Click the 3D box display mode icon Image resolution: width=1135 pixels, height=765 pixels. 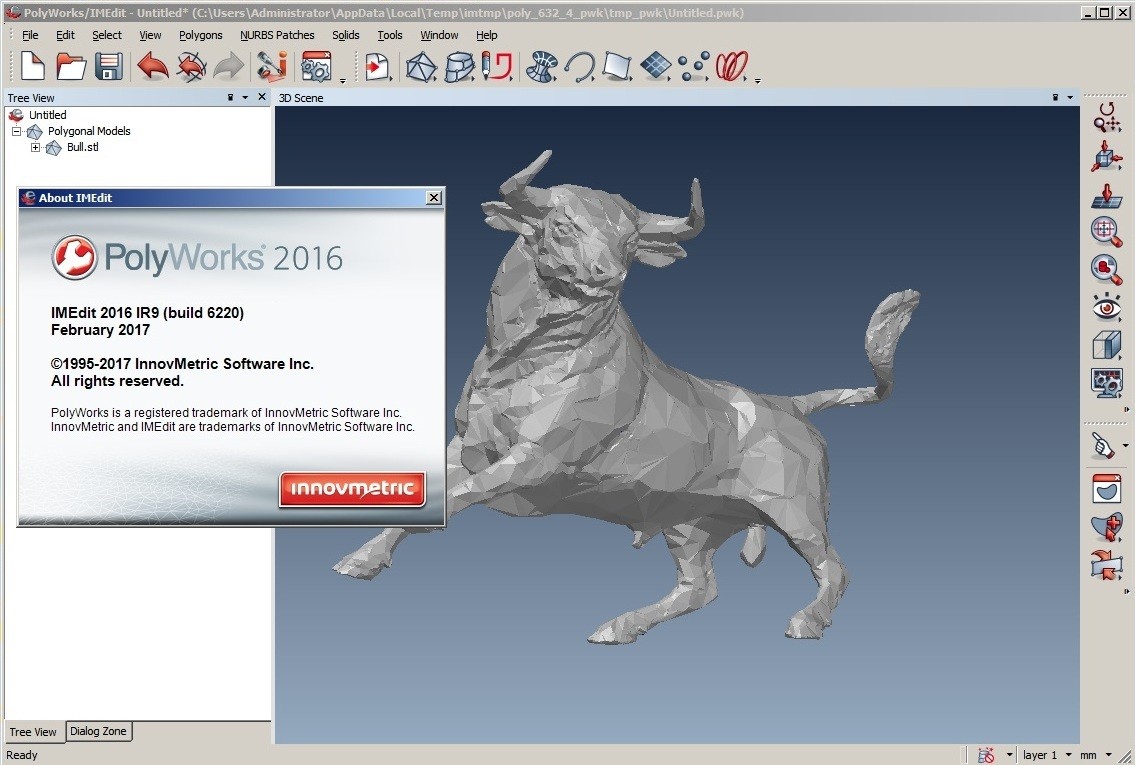[1106, 345]
